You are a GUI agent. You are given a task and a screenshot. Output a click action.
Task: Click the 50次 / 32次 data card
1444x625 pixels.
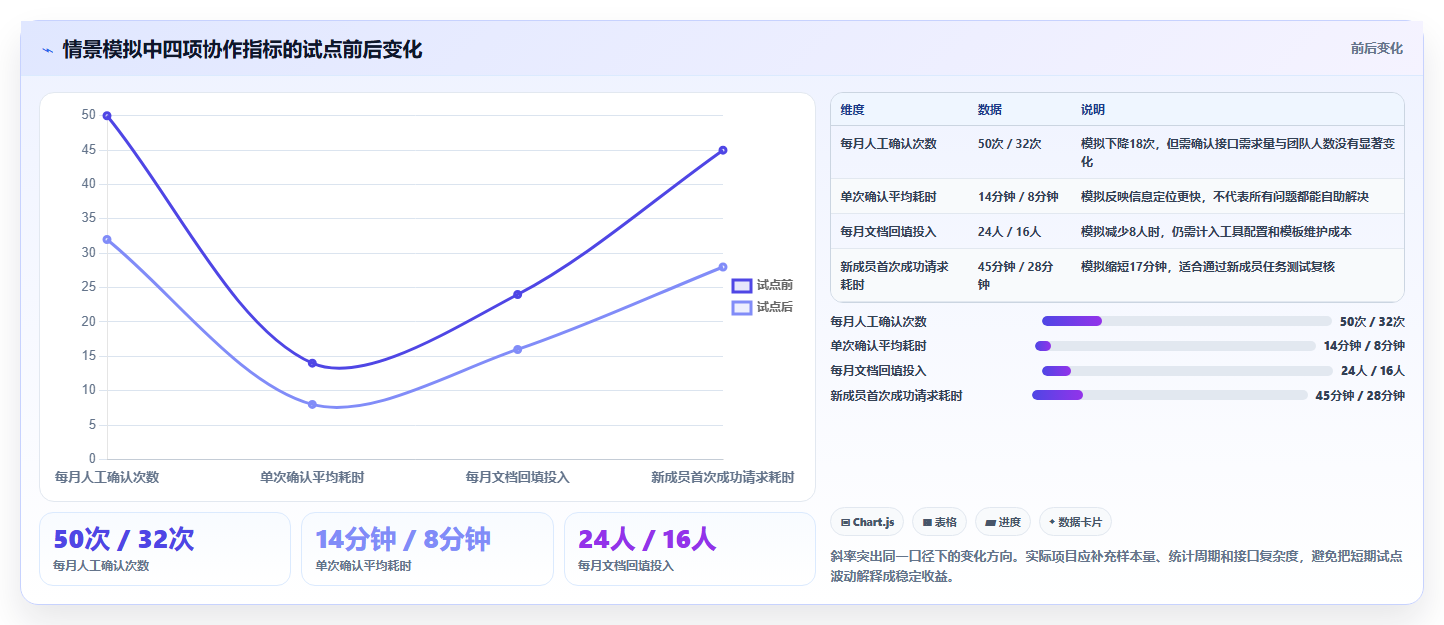click(x=165, y=549)
